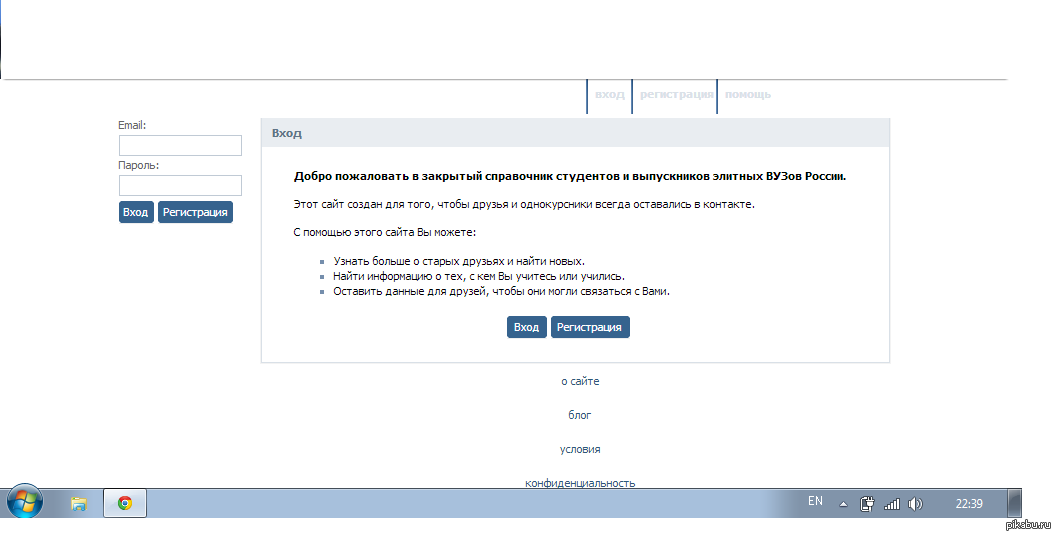
Task: Select the 'вход' top navigation tab
Action: 609,95
